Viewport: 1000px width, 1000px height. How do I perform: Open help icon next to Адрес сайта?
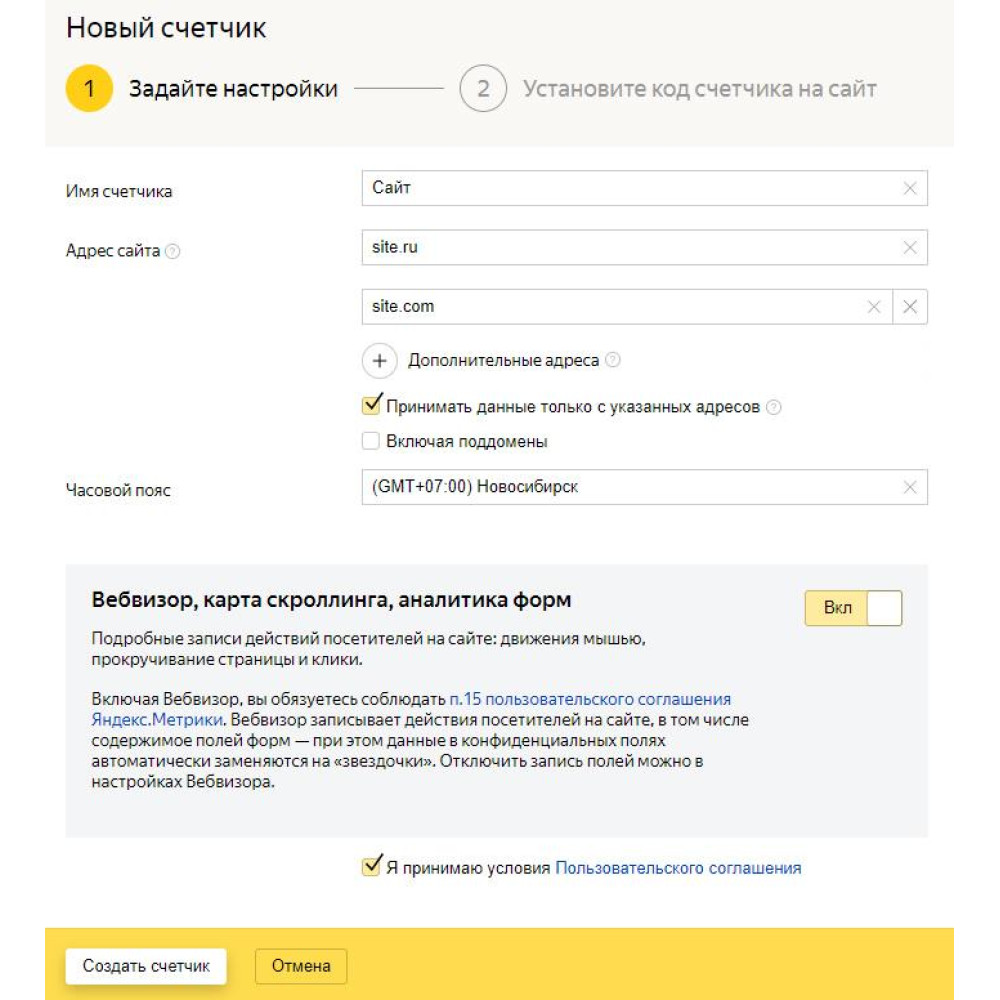[173, 252]
